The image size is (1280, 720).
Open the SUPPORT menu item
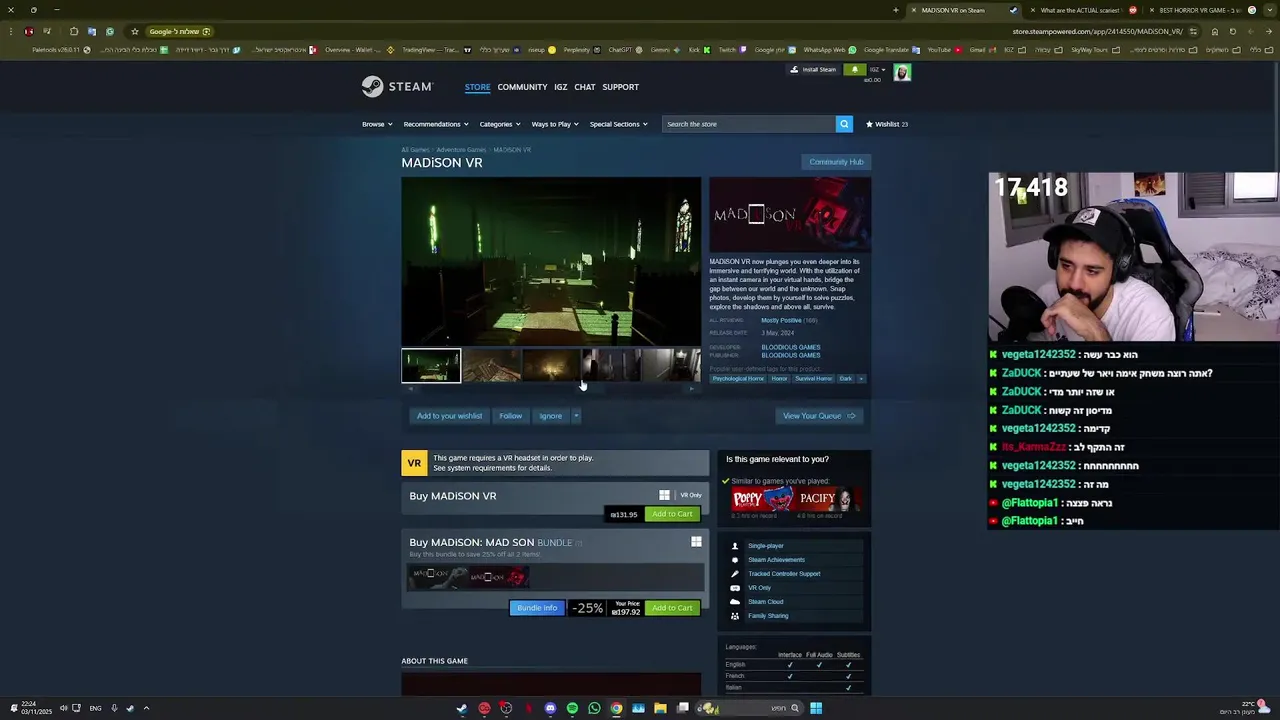(620, 87)
